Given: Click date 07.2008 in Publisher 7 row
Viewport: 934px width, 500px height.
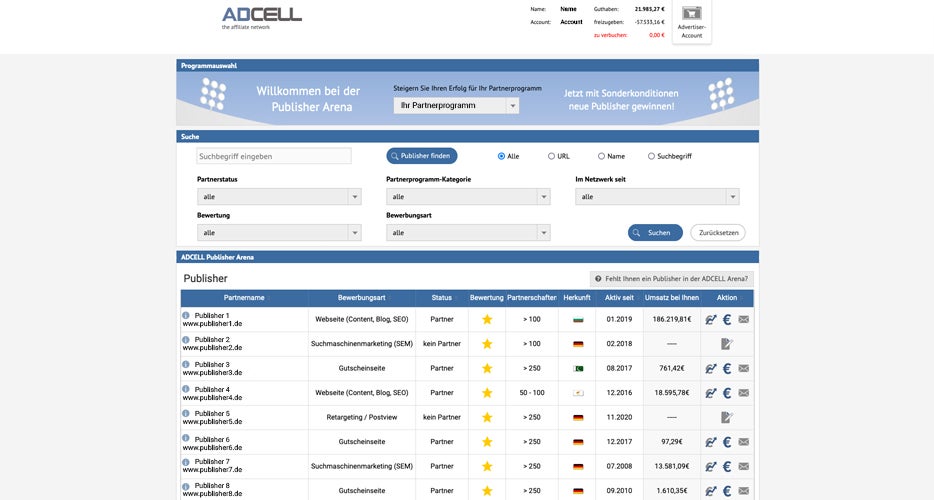Looking at the screenshot, I should point(619,466).
